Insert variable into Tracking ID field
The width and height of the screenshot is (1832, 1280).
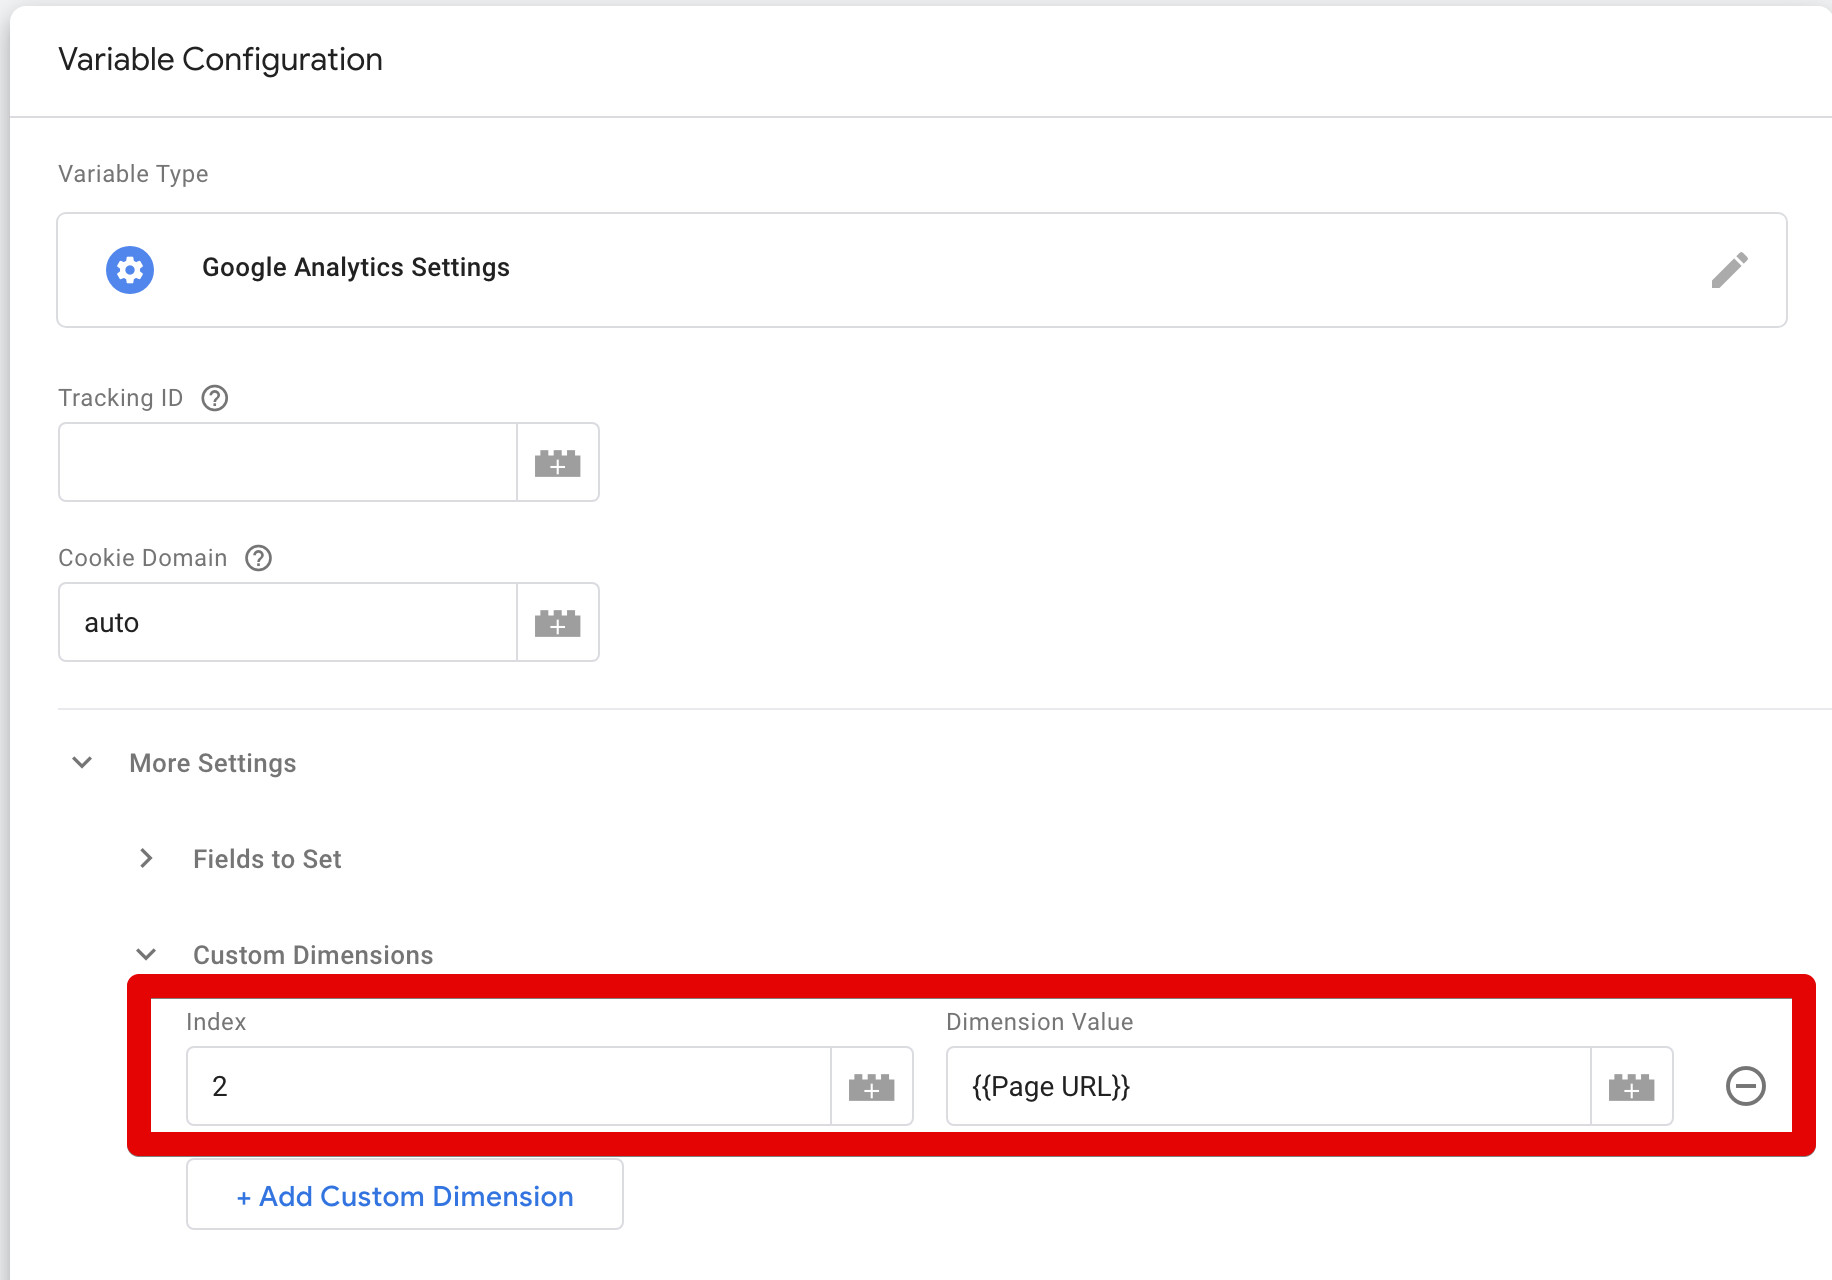tap(558, 463)
